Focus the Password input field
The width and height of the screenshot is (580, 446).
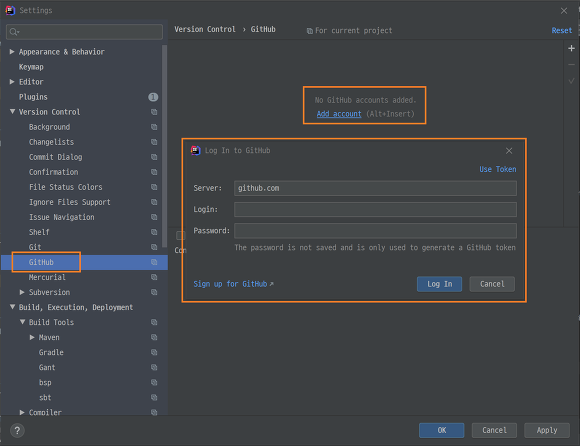tap(375, 231)
